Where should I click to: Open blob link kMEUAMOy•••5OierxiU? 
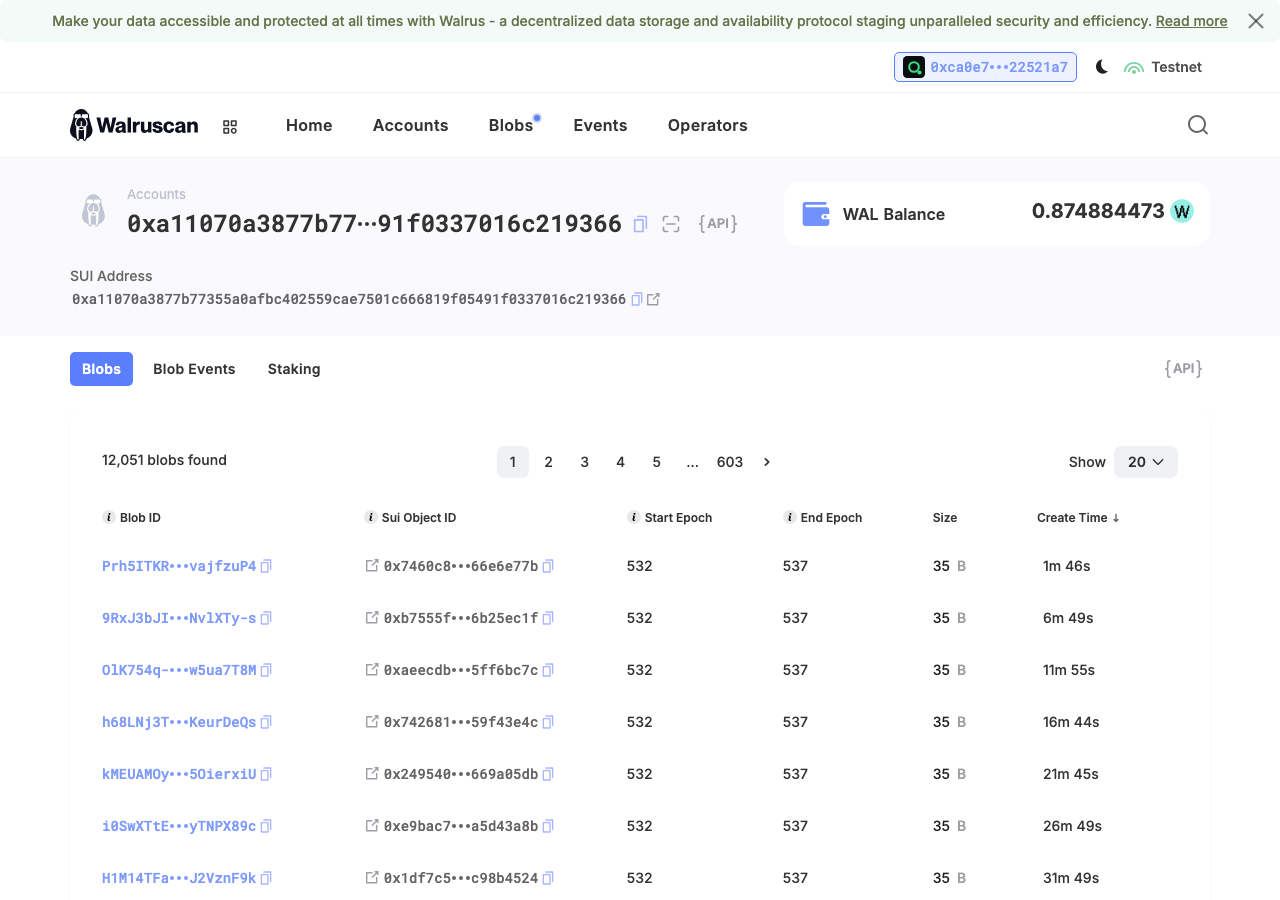[179, 774]
